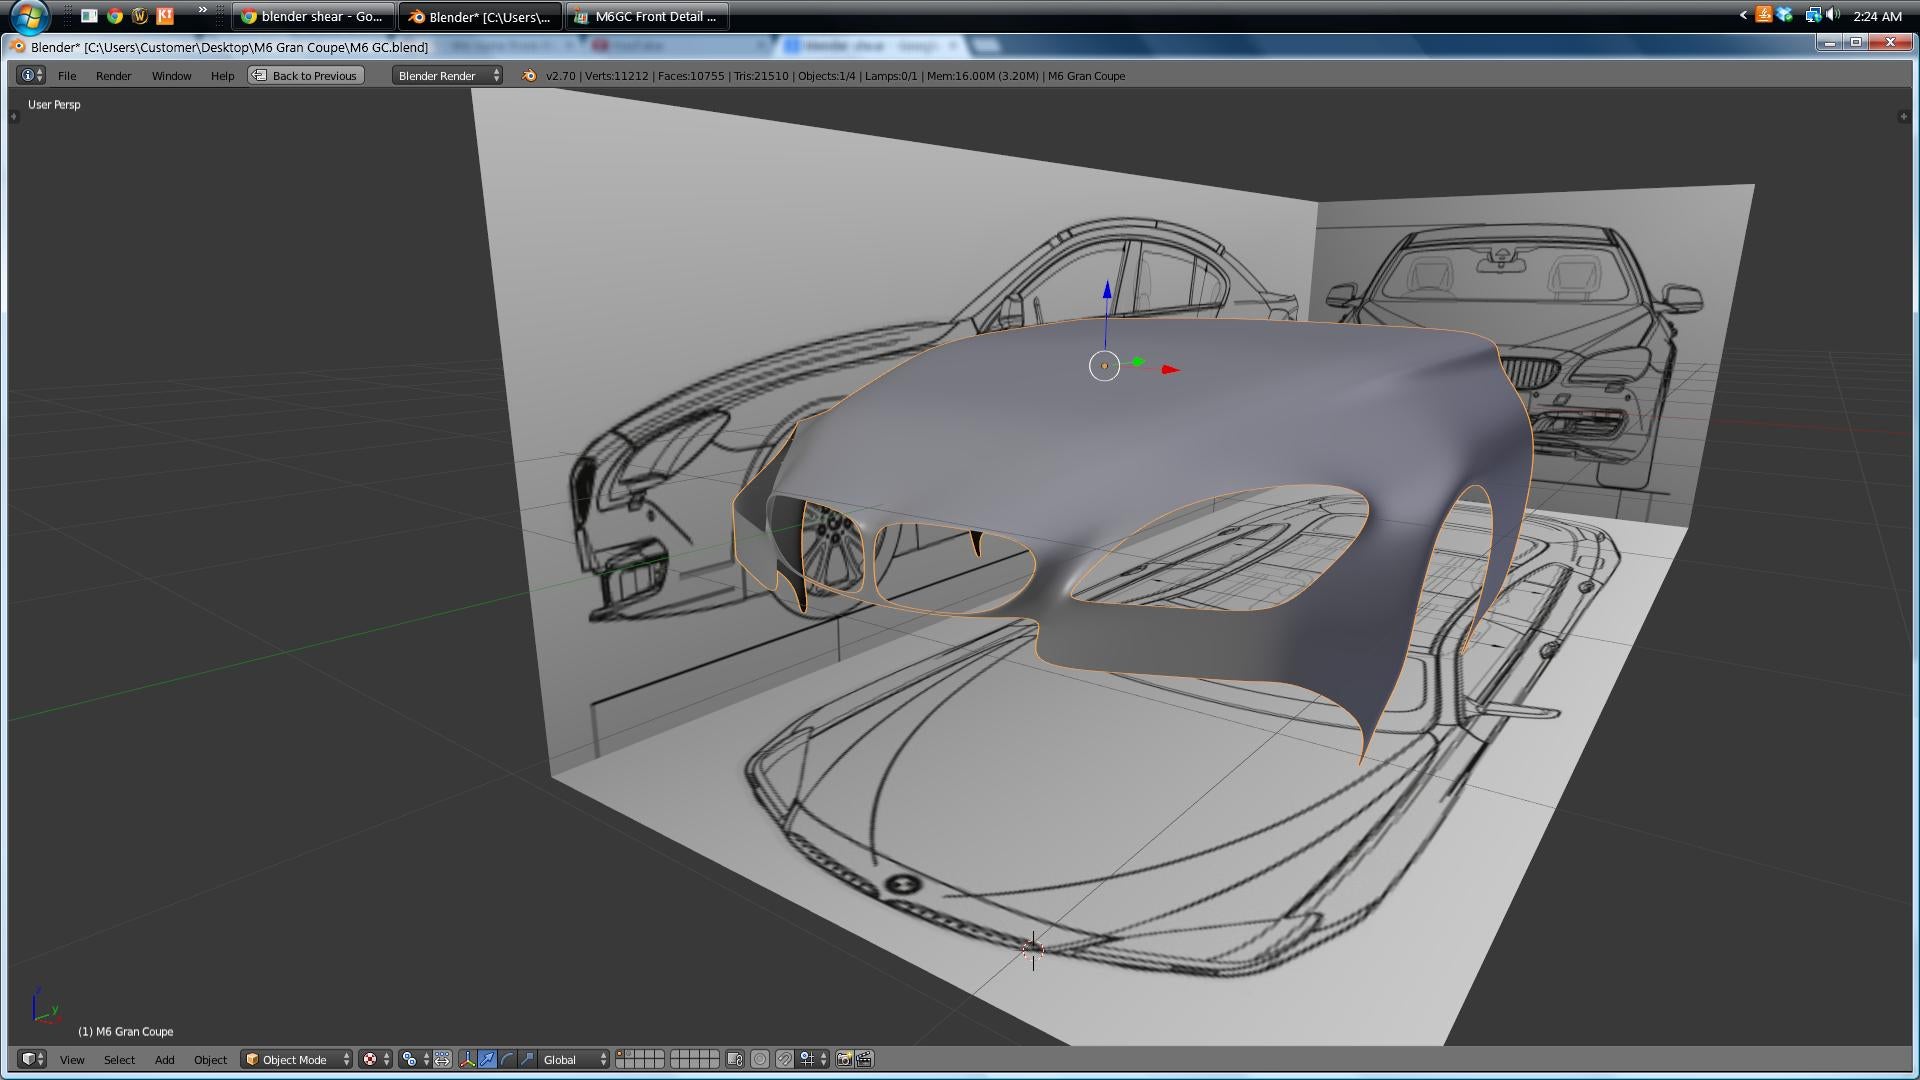Expand the properties region via right plus icon
Viewport: 1920px width, 1080px height.
coord(1903,117)
